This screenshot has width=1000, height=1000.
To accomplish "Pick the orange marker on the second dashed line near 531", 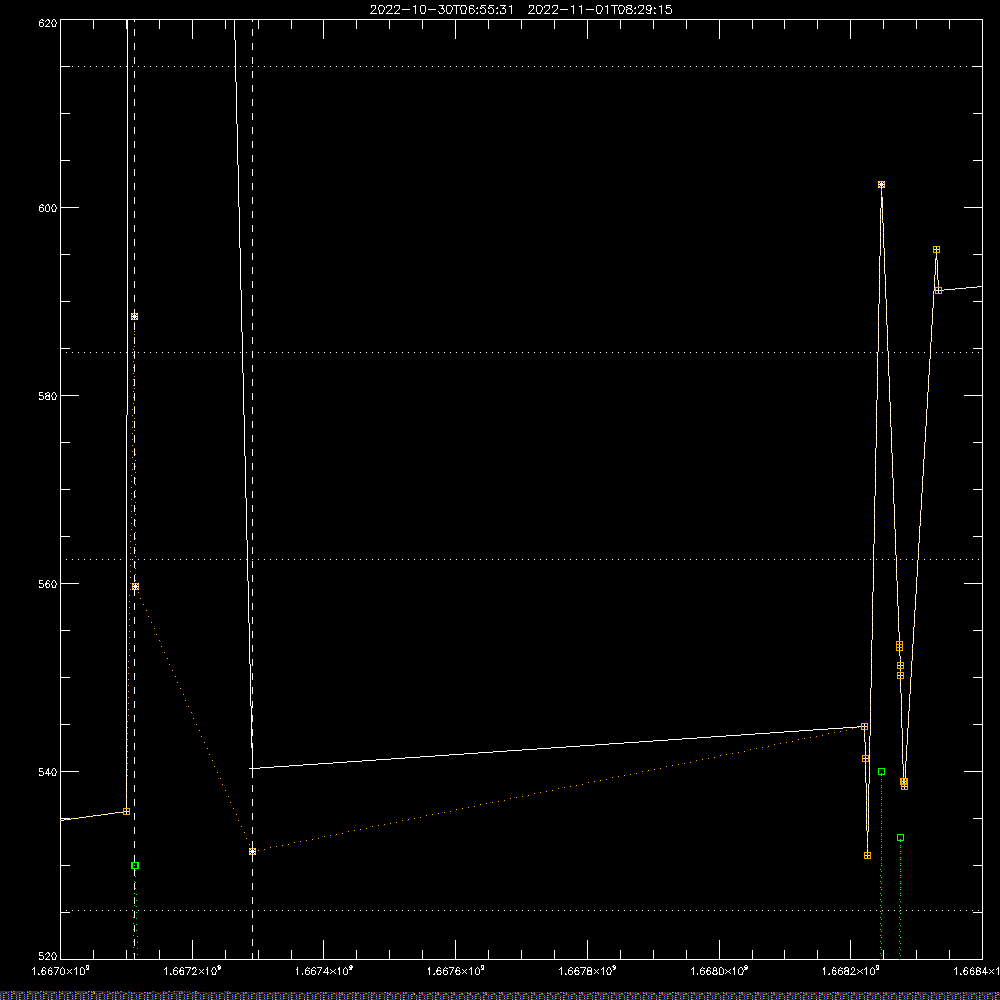I will [253, 852].
